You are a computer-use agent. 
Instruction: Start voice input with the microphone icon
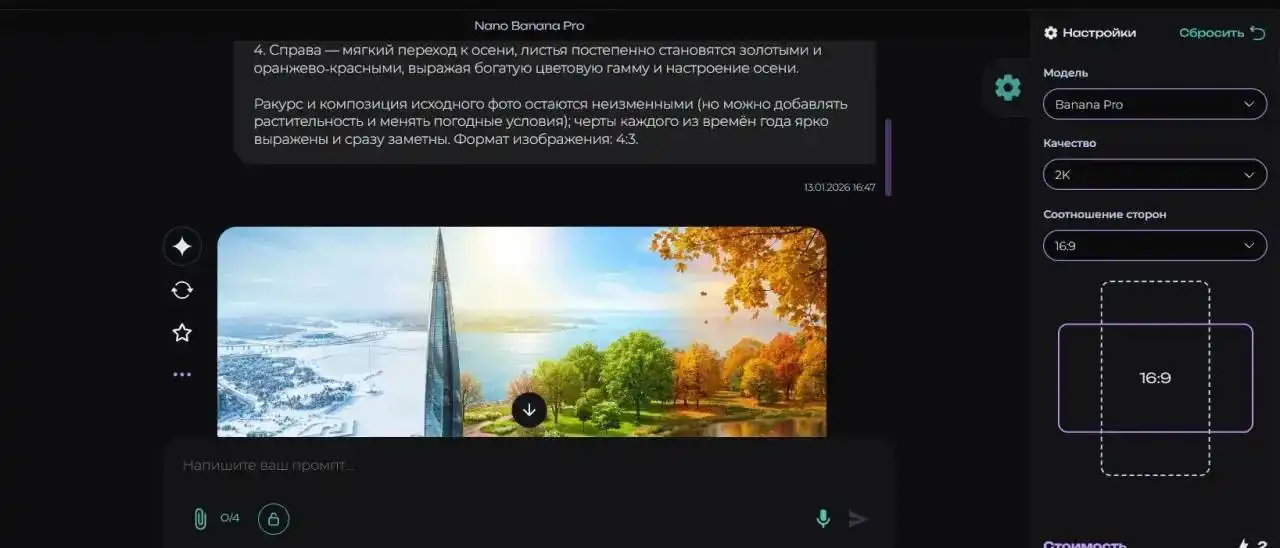point(823,519)
